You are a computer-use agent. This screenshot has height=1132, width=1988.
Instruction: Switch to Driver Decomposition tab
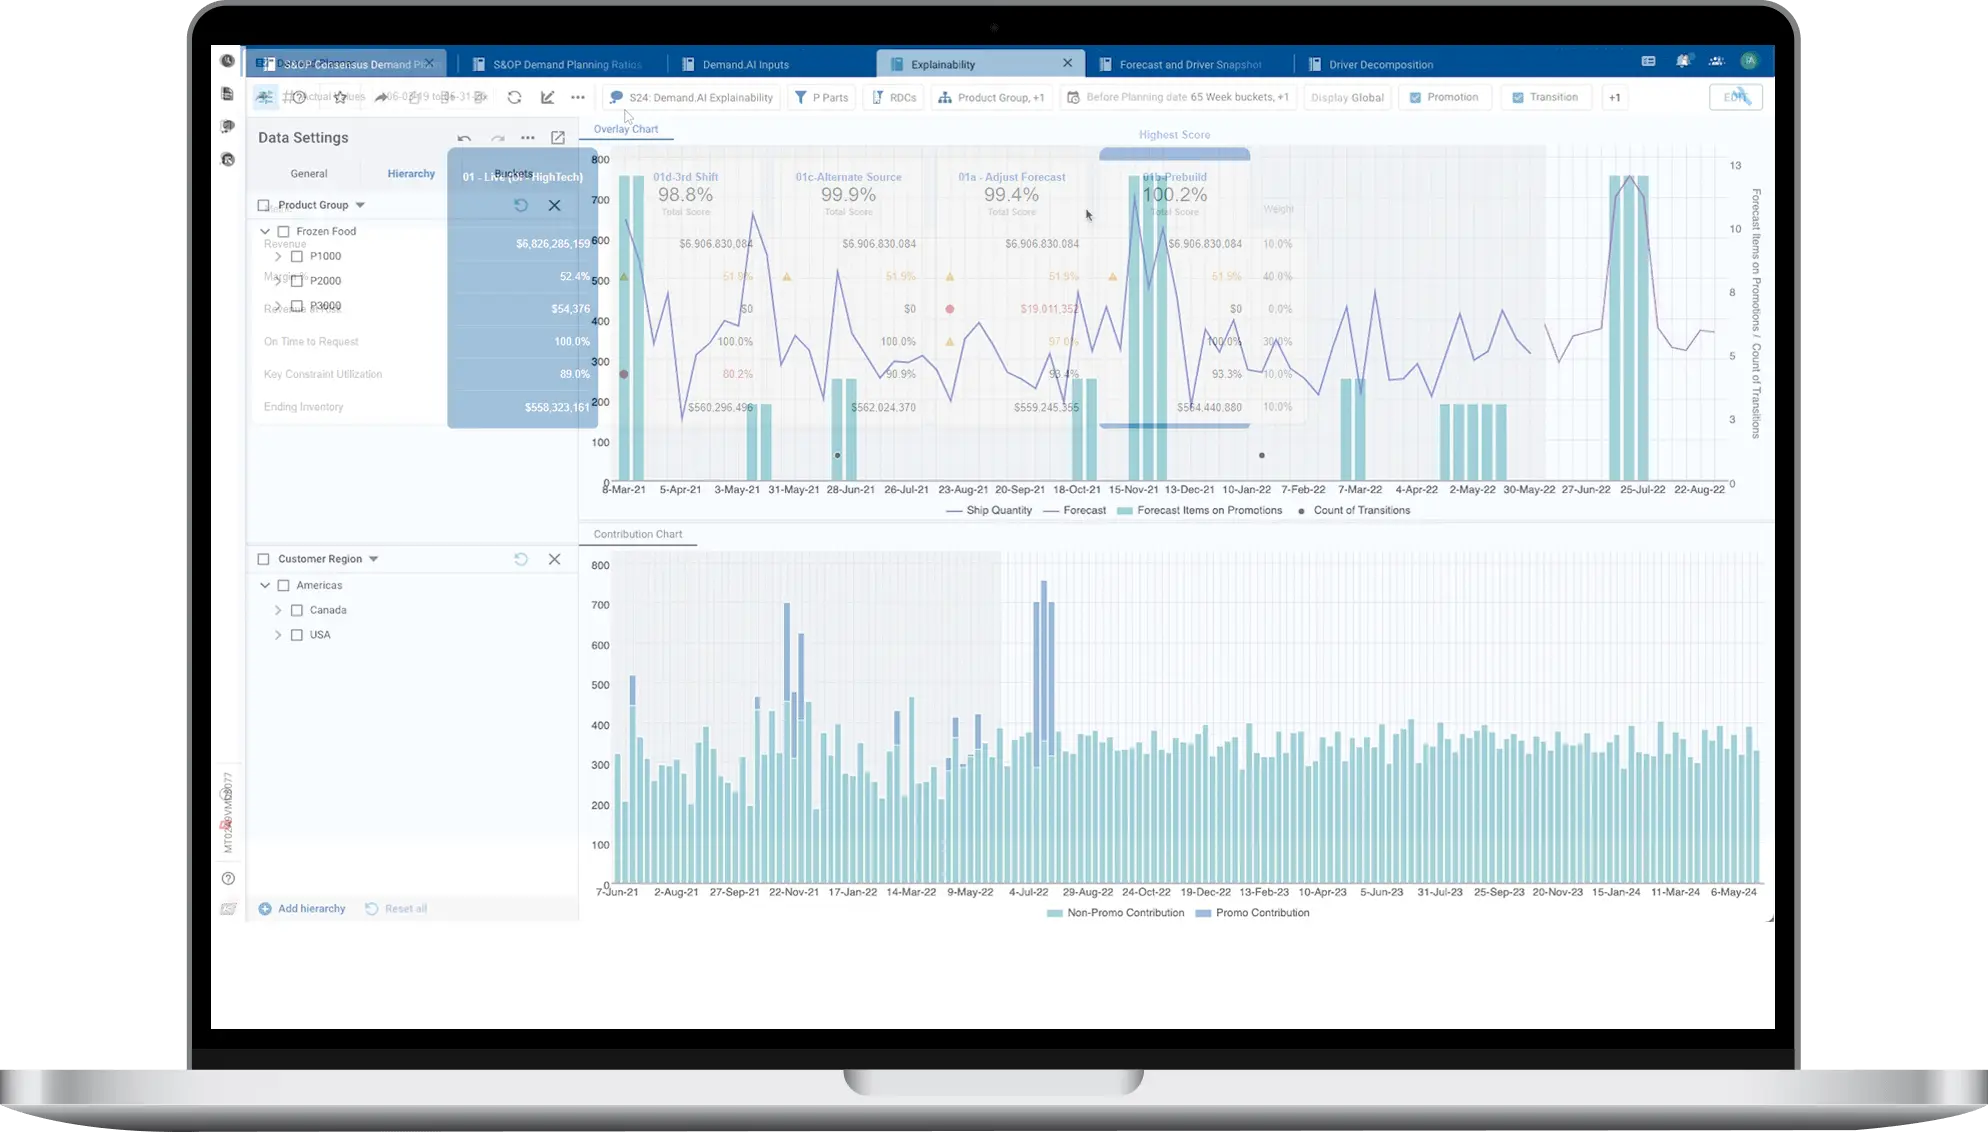tap(1380, 64)
